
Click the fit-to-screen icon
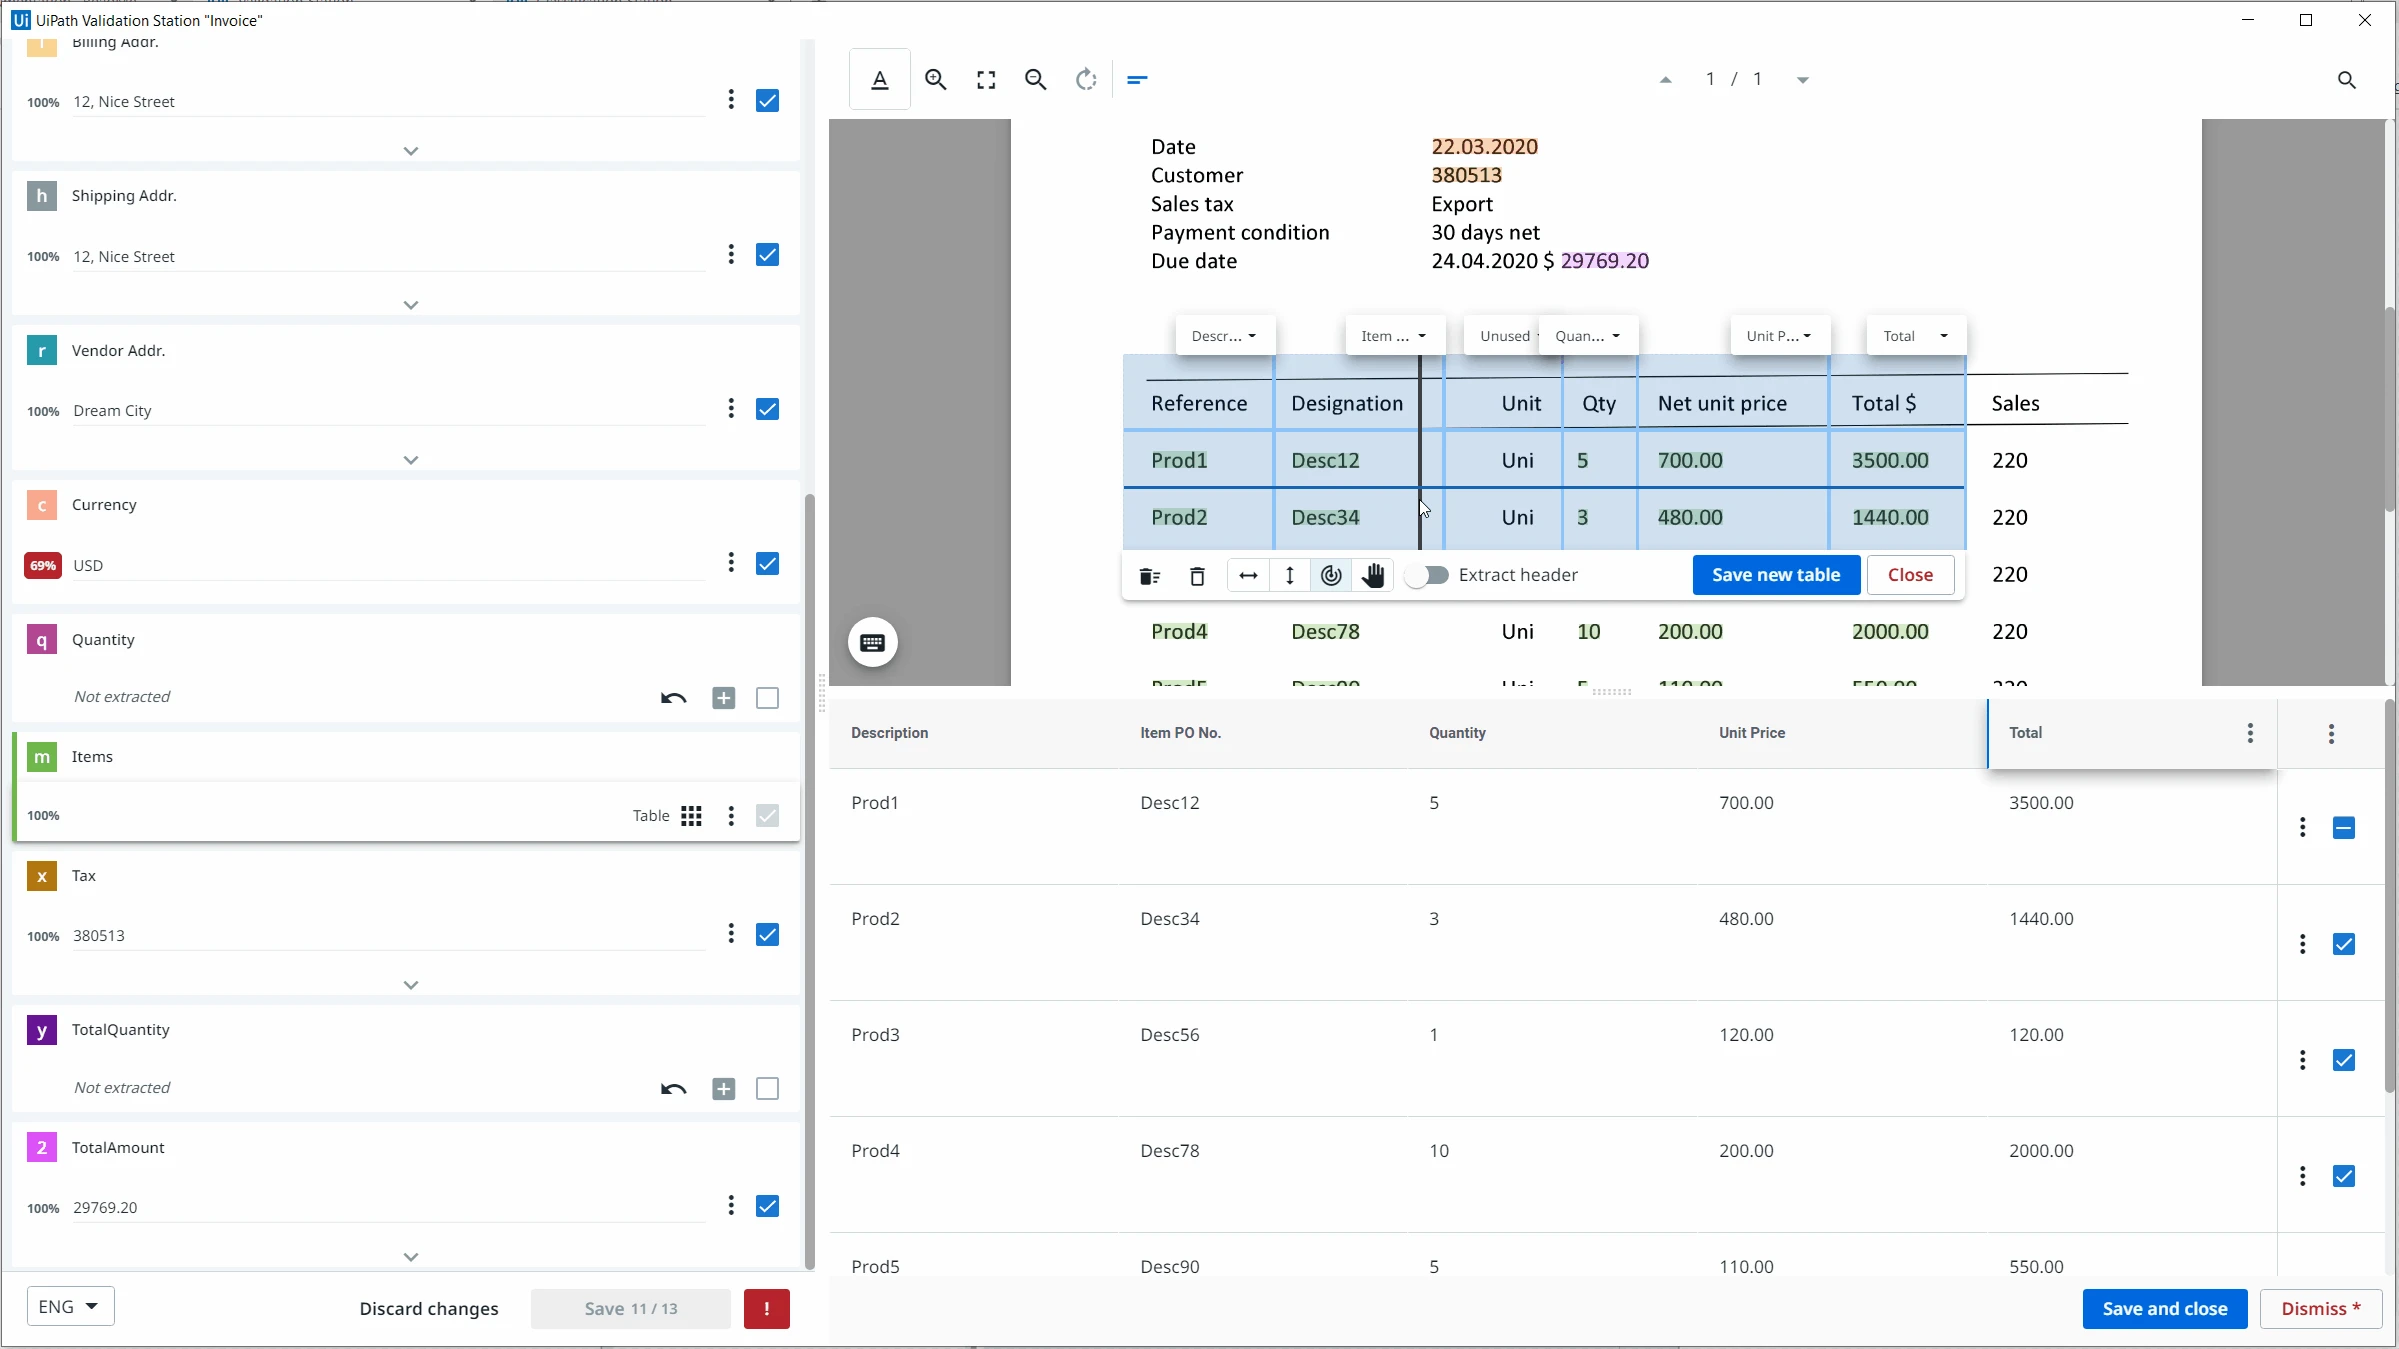[986, 80]
